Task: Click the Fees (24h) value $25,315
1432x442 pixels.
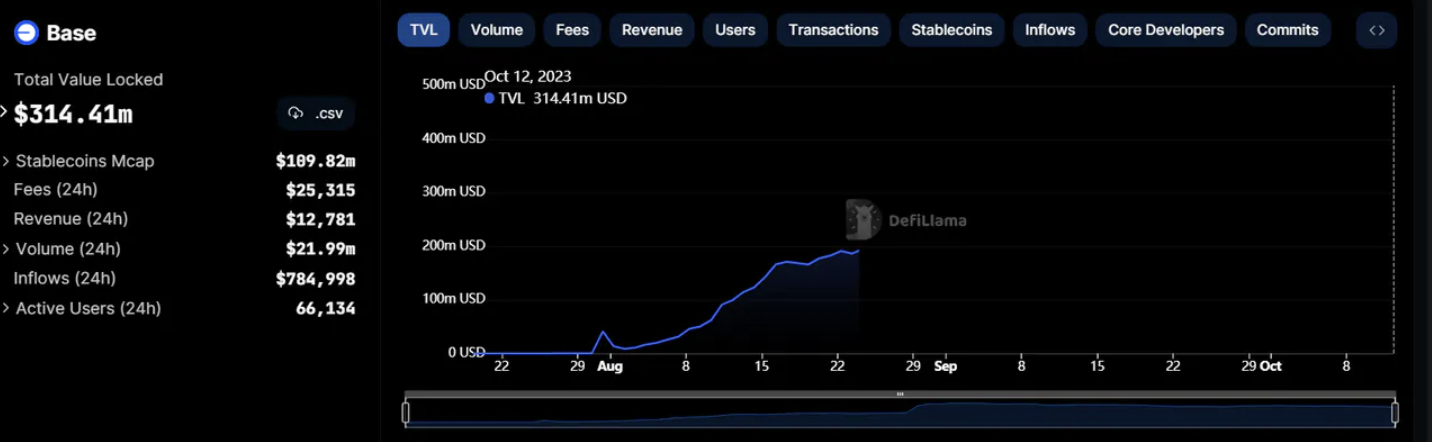Action: (320, 190)
